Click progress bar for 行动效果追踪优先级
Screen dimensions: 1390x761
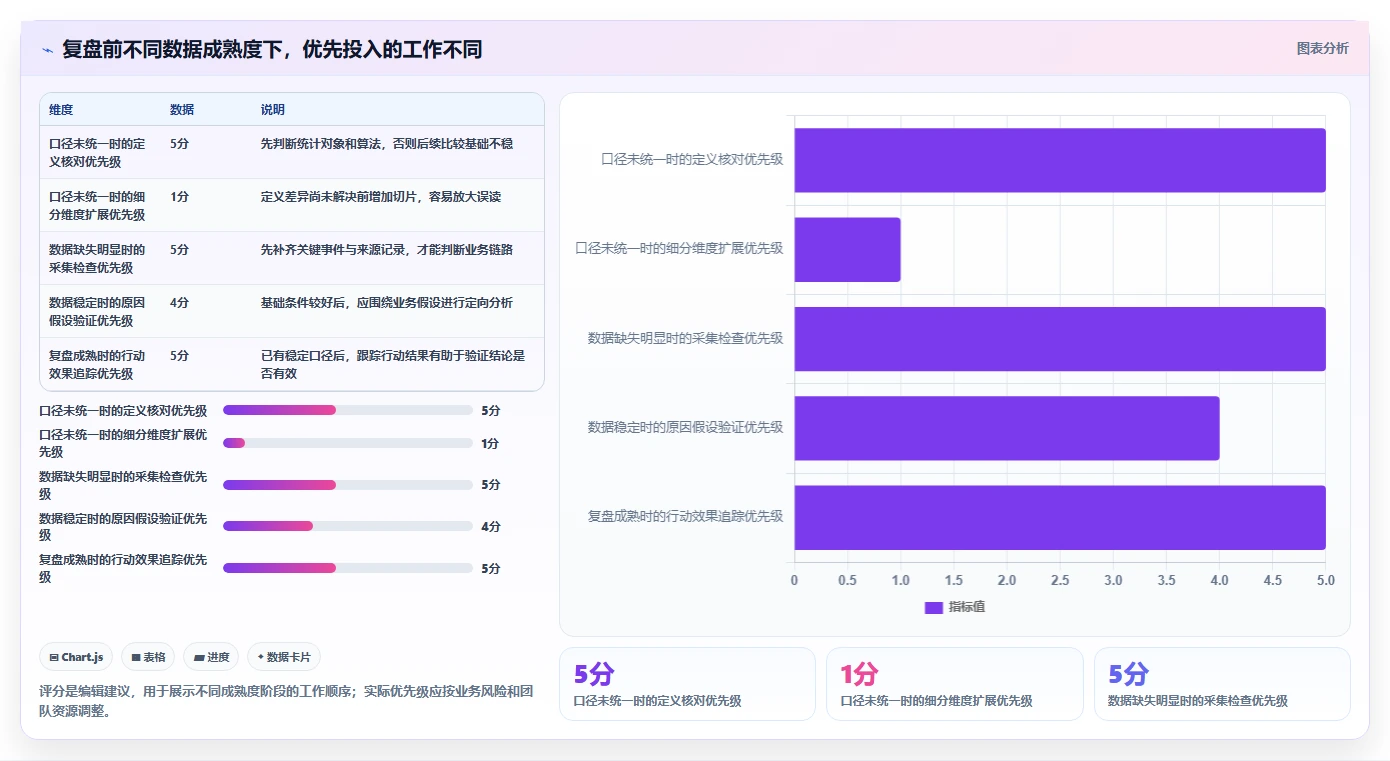pos(348,568)
